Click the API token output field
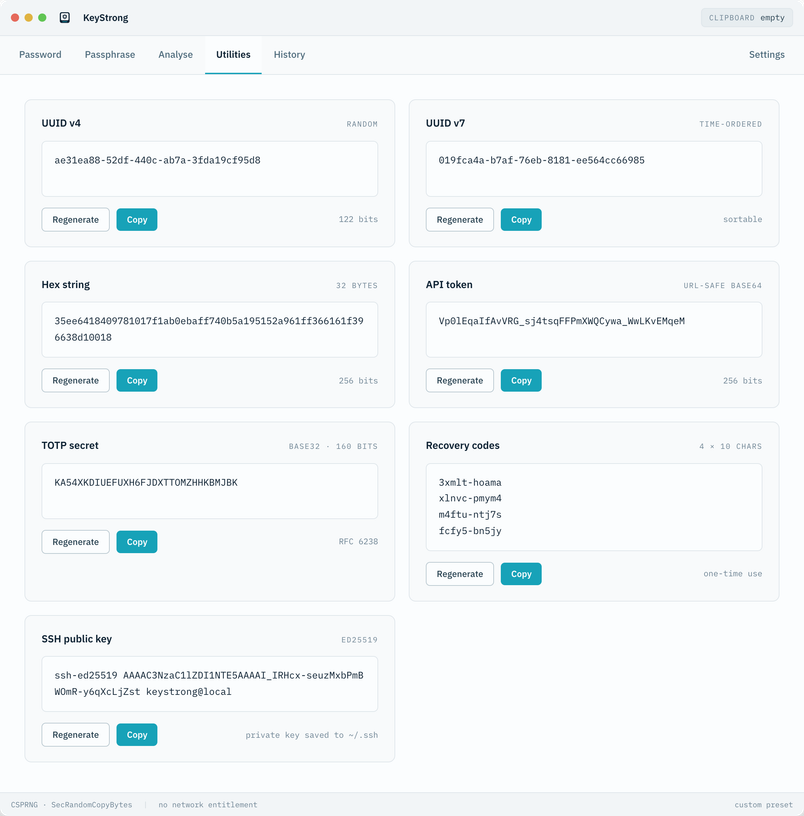 (x=594, y=329)
